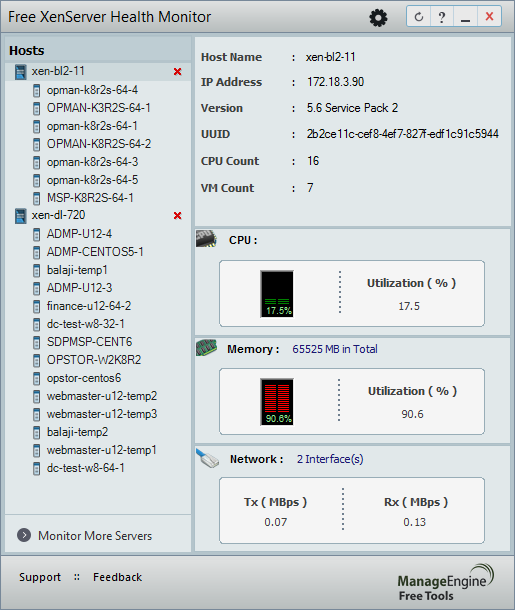
Task: Select VM opman-k8r2s-64-4
Action: (92, 90)
